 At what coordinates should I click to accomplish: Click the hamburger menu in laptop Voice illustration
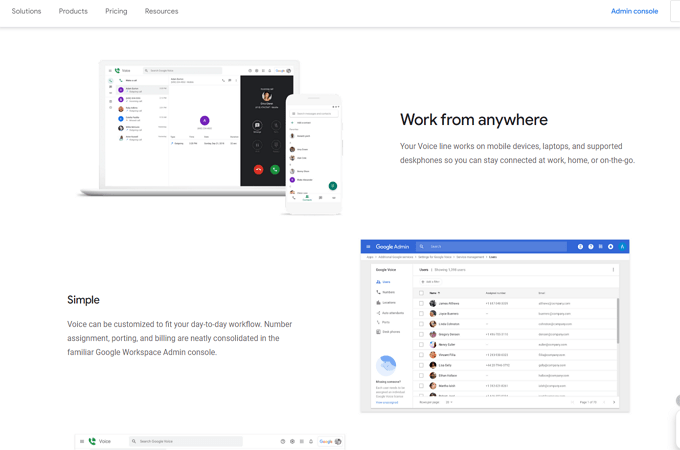pyautogui.click(x=110, y=70)
